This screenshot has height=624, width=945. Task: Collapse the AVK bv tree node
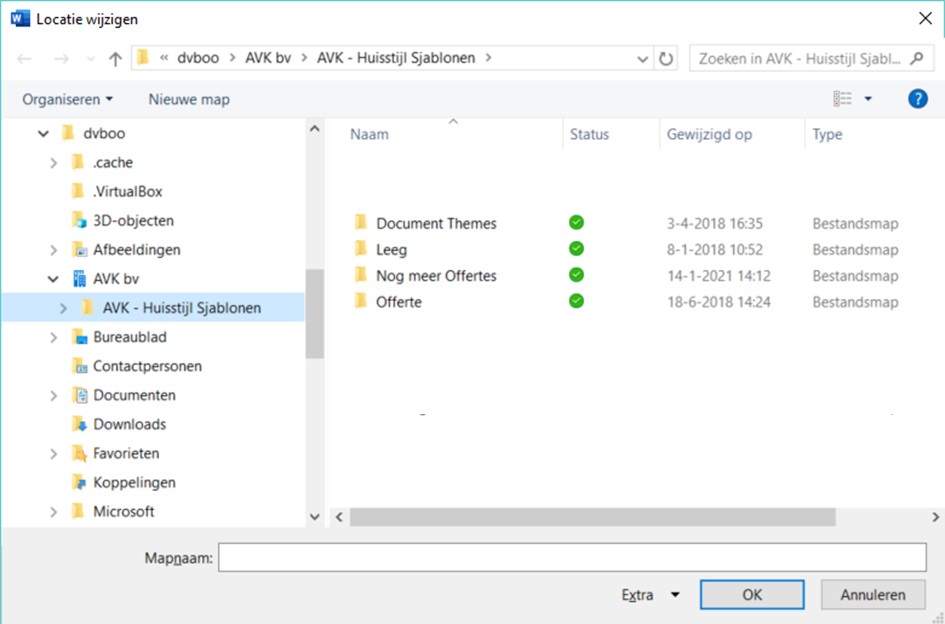tap(54, 279)
